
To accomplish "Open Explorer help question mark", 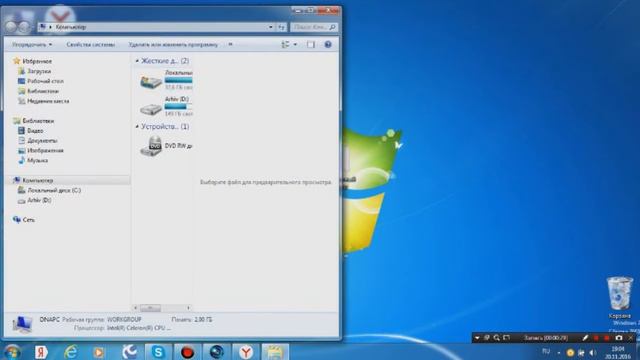I will [328, 44].
